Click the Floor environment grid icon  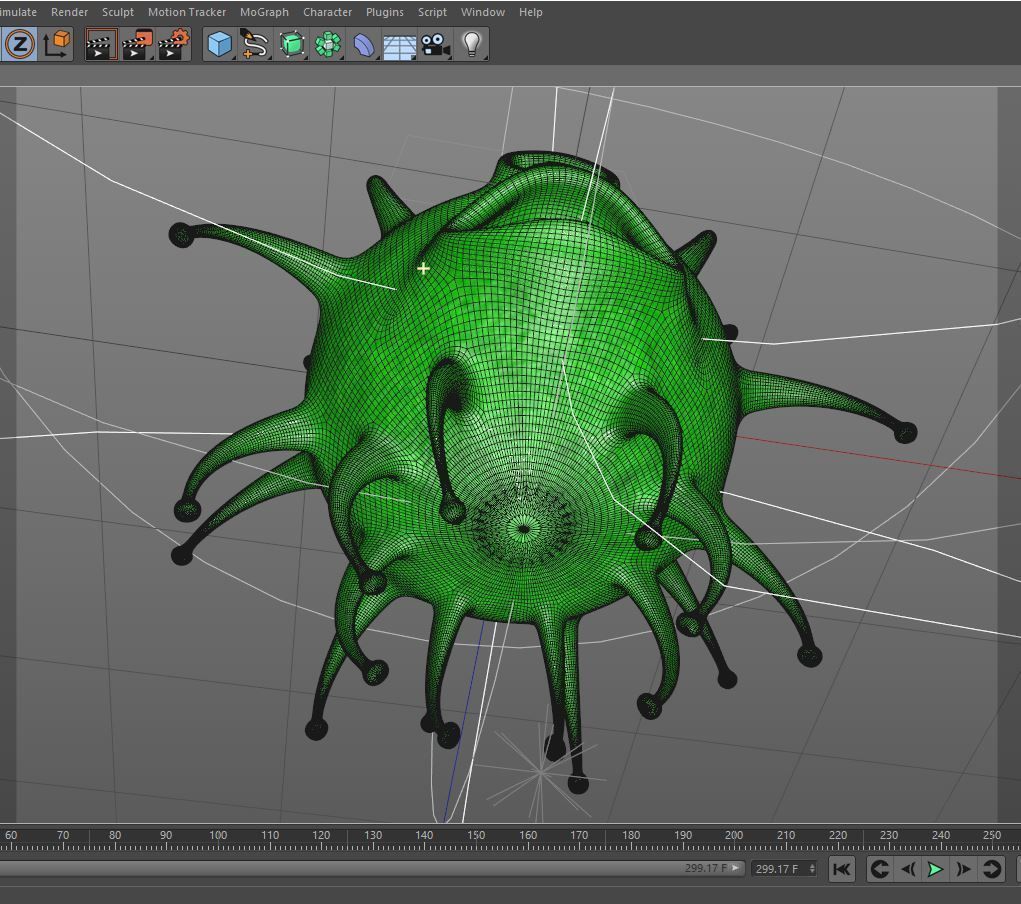(399, 46)
